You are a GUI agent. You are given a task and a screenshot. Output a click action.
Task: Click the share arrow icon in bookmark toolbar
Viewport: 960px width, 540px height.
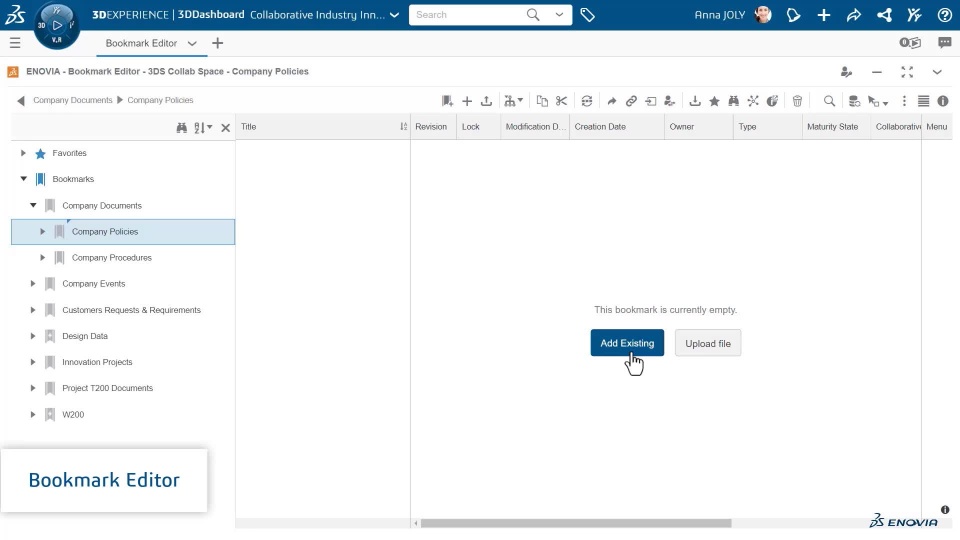pyautogui.click(x=612, y=101)
